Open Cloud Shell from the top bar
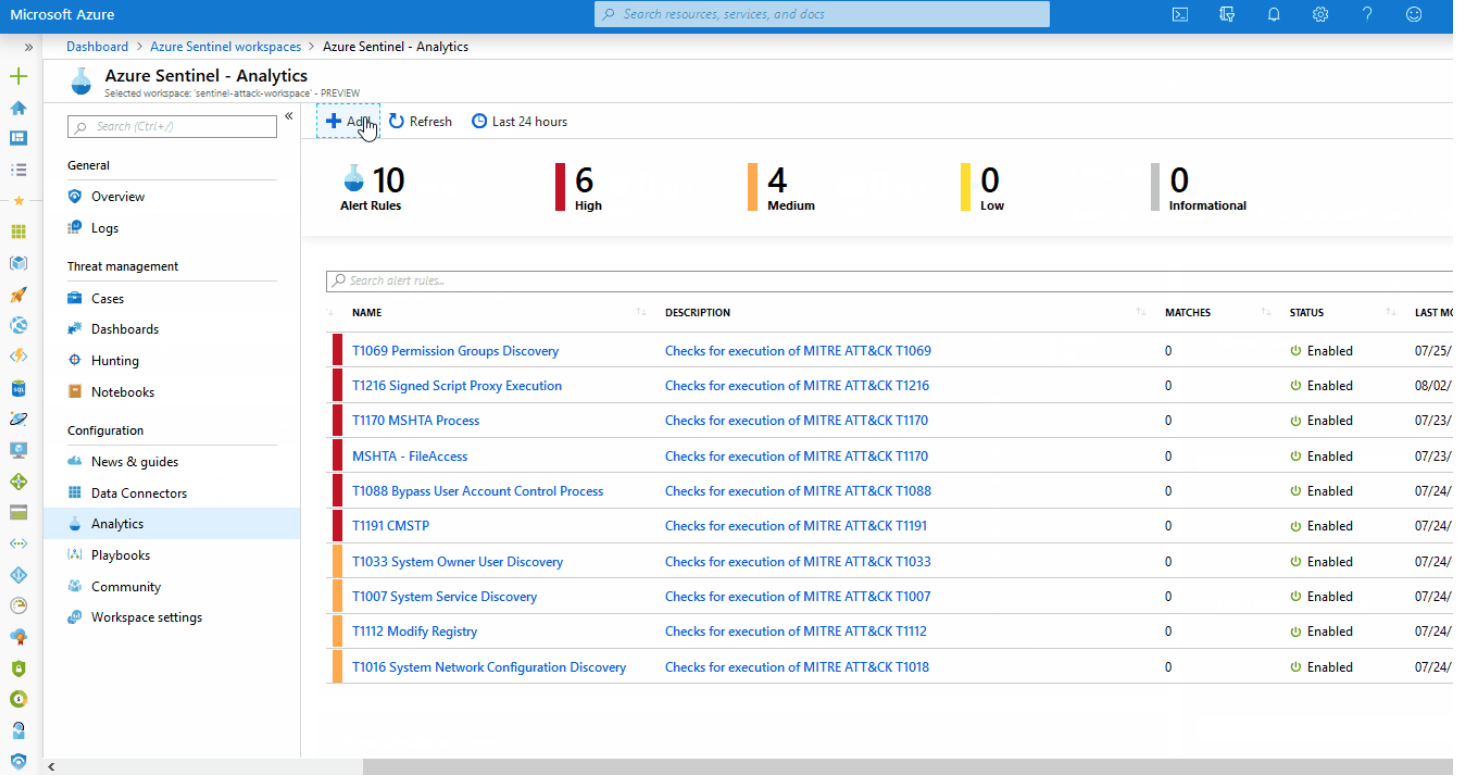The width and height of the screenshot is (1470, 776). 1180,14
